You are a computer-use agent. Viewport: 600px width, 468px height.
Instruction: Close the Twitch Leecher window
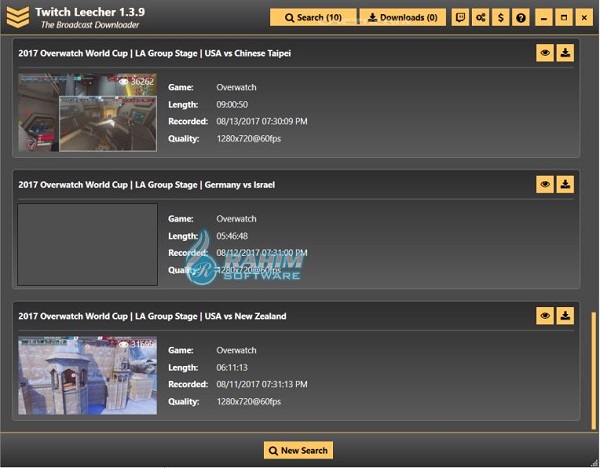pyautogui.click(x=584, y=18)
